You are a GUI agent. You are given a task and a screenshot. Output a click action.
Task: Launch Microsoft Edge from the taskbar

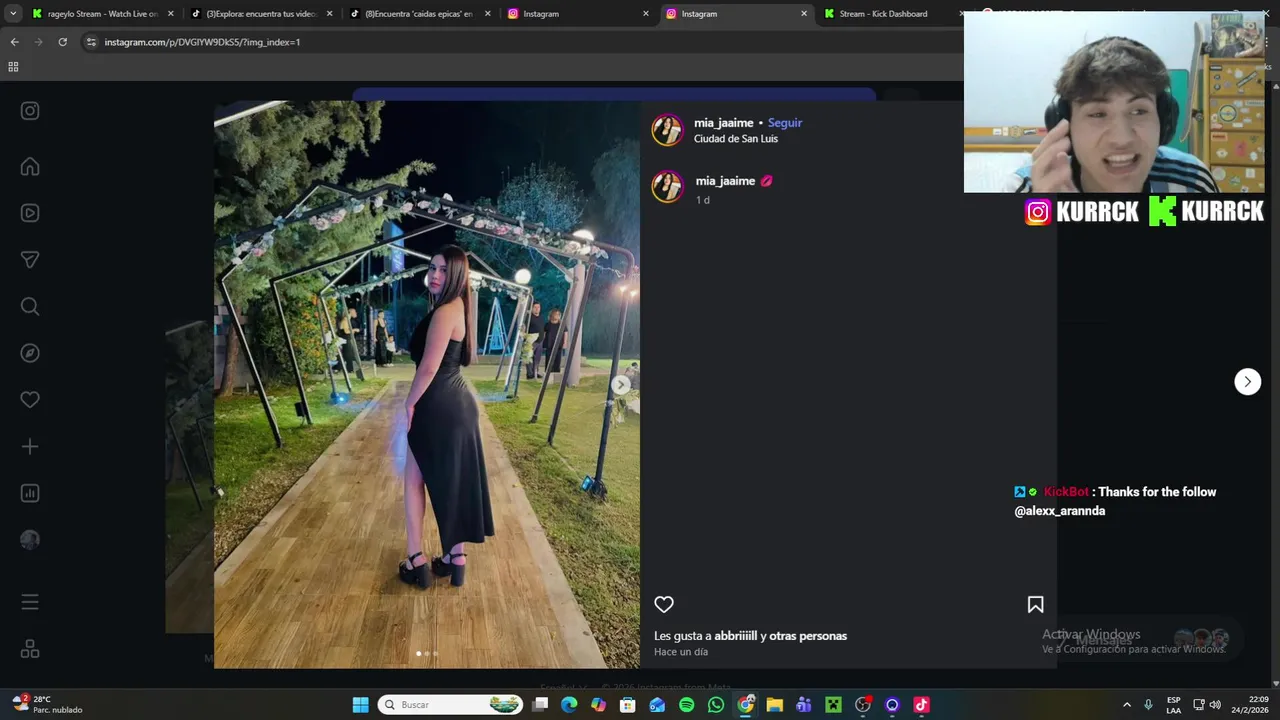click(x=569, y=705)
